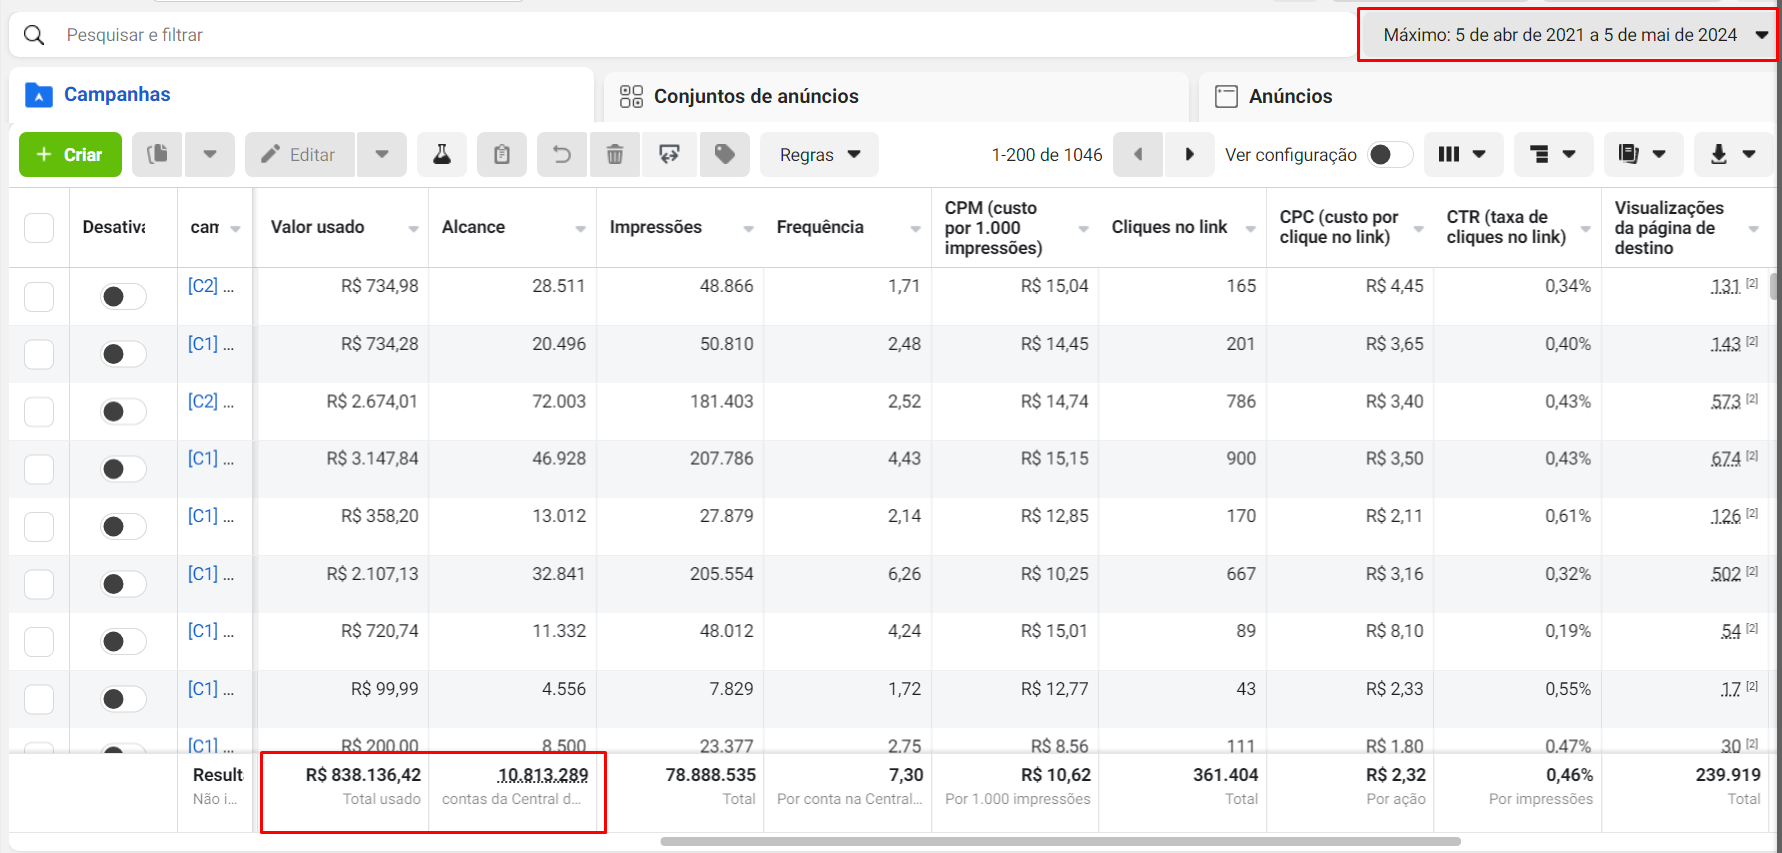The image size is (1782, 853).
Task: Open the CPM column menu
Action: point(1083,229)
